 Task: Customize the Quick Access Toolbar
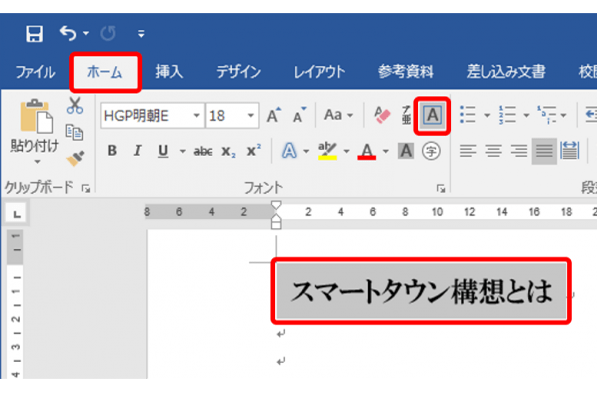click(141, 34)
